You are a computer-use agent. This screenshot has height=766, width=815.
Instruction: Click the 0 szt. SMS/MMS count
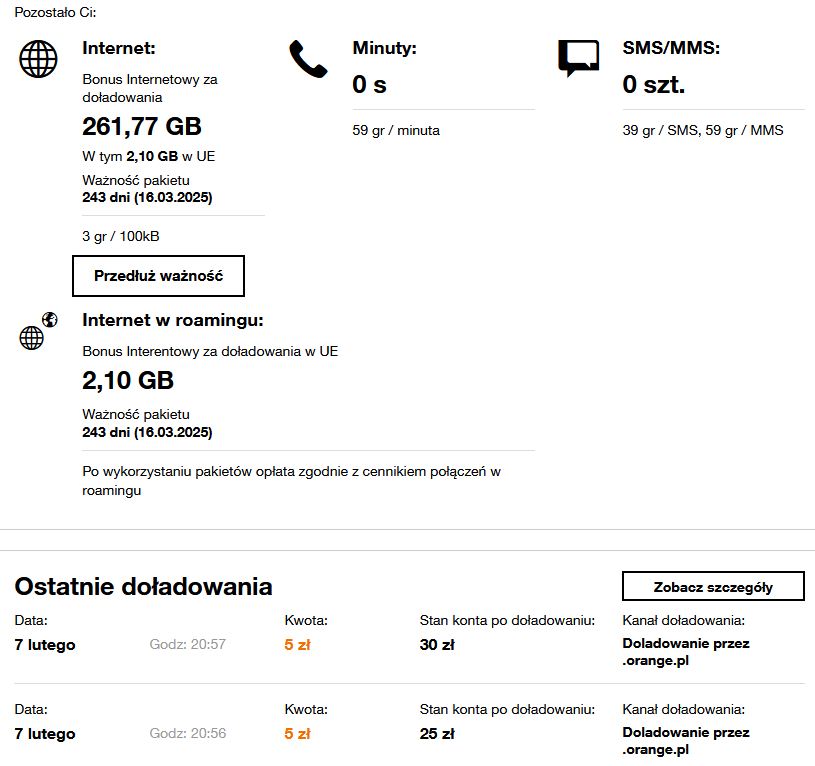click(653, 85)
